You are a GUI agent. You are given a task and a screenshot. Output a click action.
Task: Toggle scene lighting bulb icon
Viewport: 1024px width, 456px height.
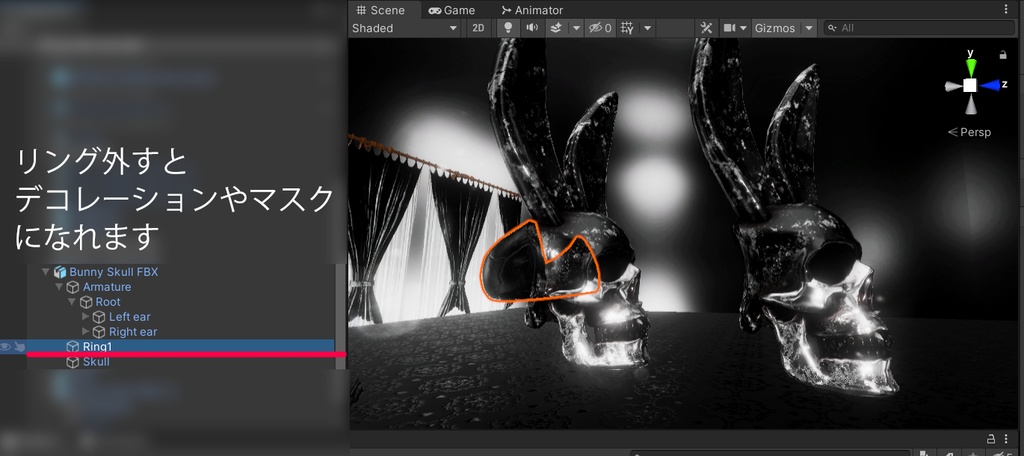[508, 28]
